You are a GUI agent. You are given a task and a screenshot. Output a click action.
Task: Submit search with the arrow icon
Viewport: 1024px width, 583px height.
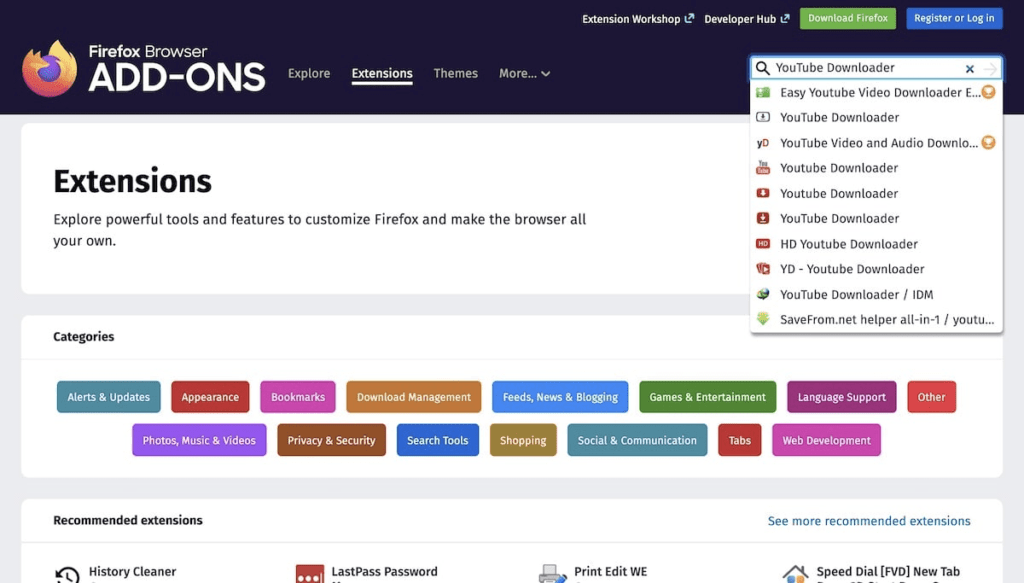coord(990,69)
